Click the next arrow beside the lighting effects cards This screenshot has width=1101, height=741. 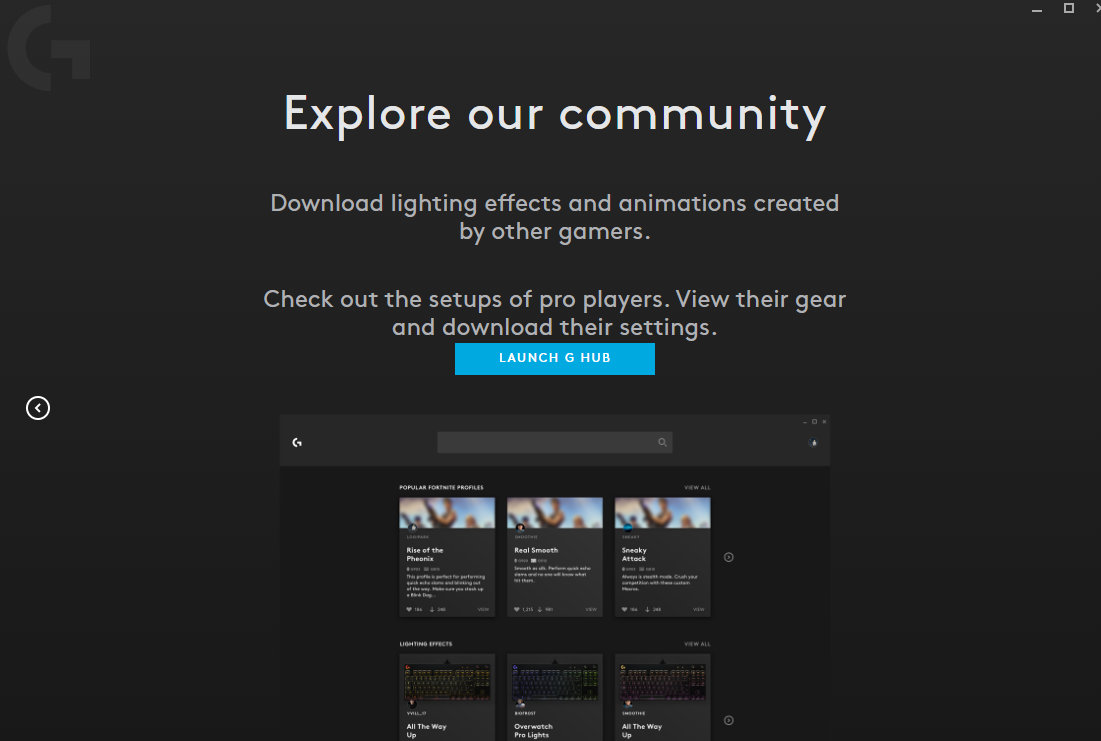pos(729,720)
